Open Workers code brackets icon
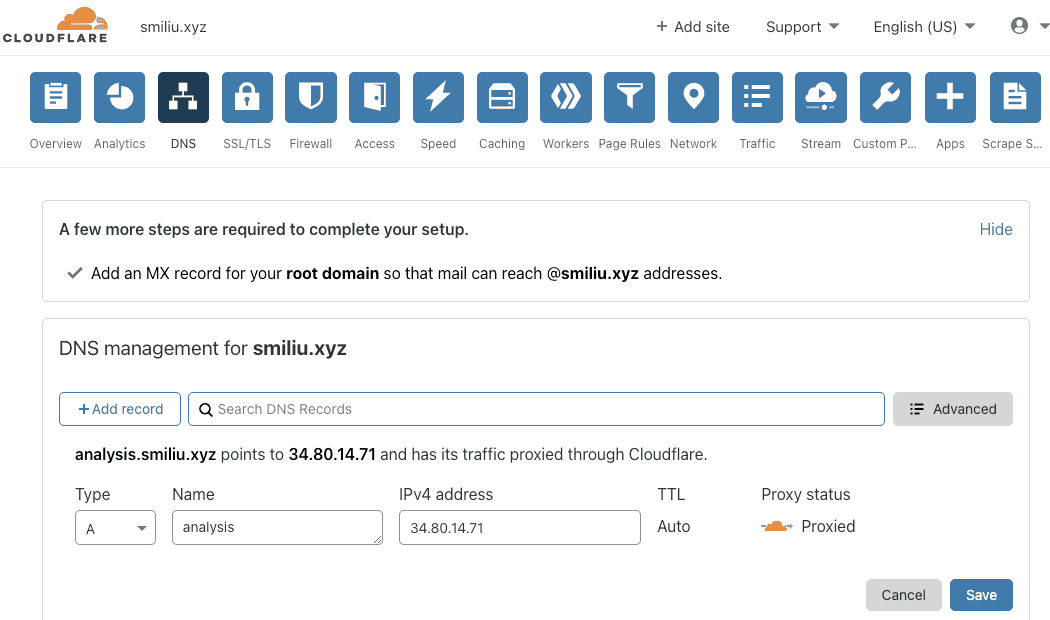The height and width of the screenshot is (620, 1050). click(x=566, y=98)
